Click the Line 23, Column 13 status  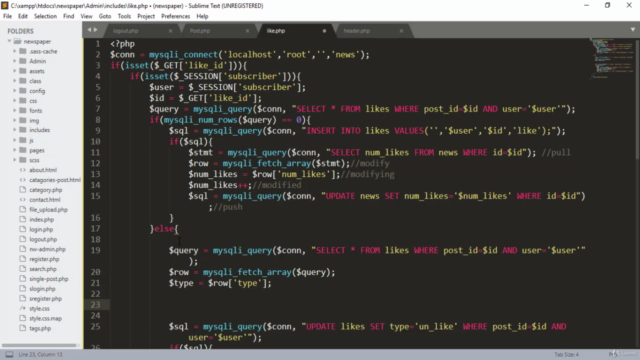click(40, 354)
